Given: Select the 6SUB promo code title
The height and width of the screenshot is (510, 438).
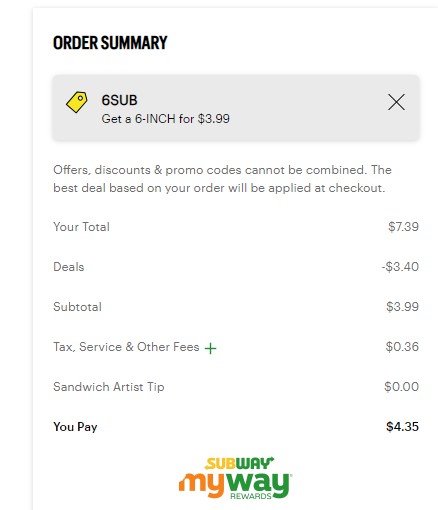Looking at the screenshot, I should pos(119,100).
